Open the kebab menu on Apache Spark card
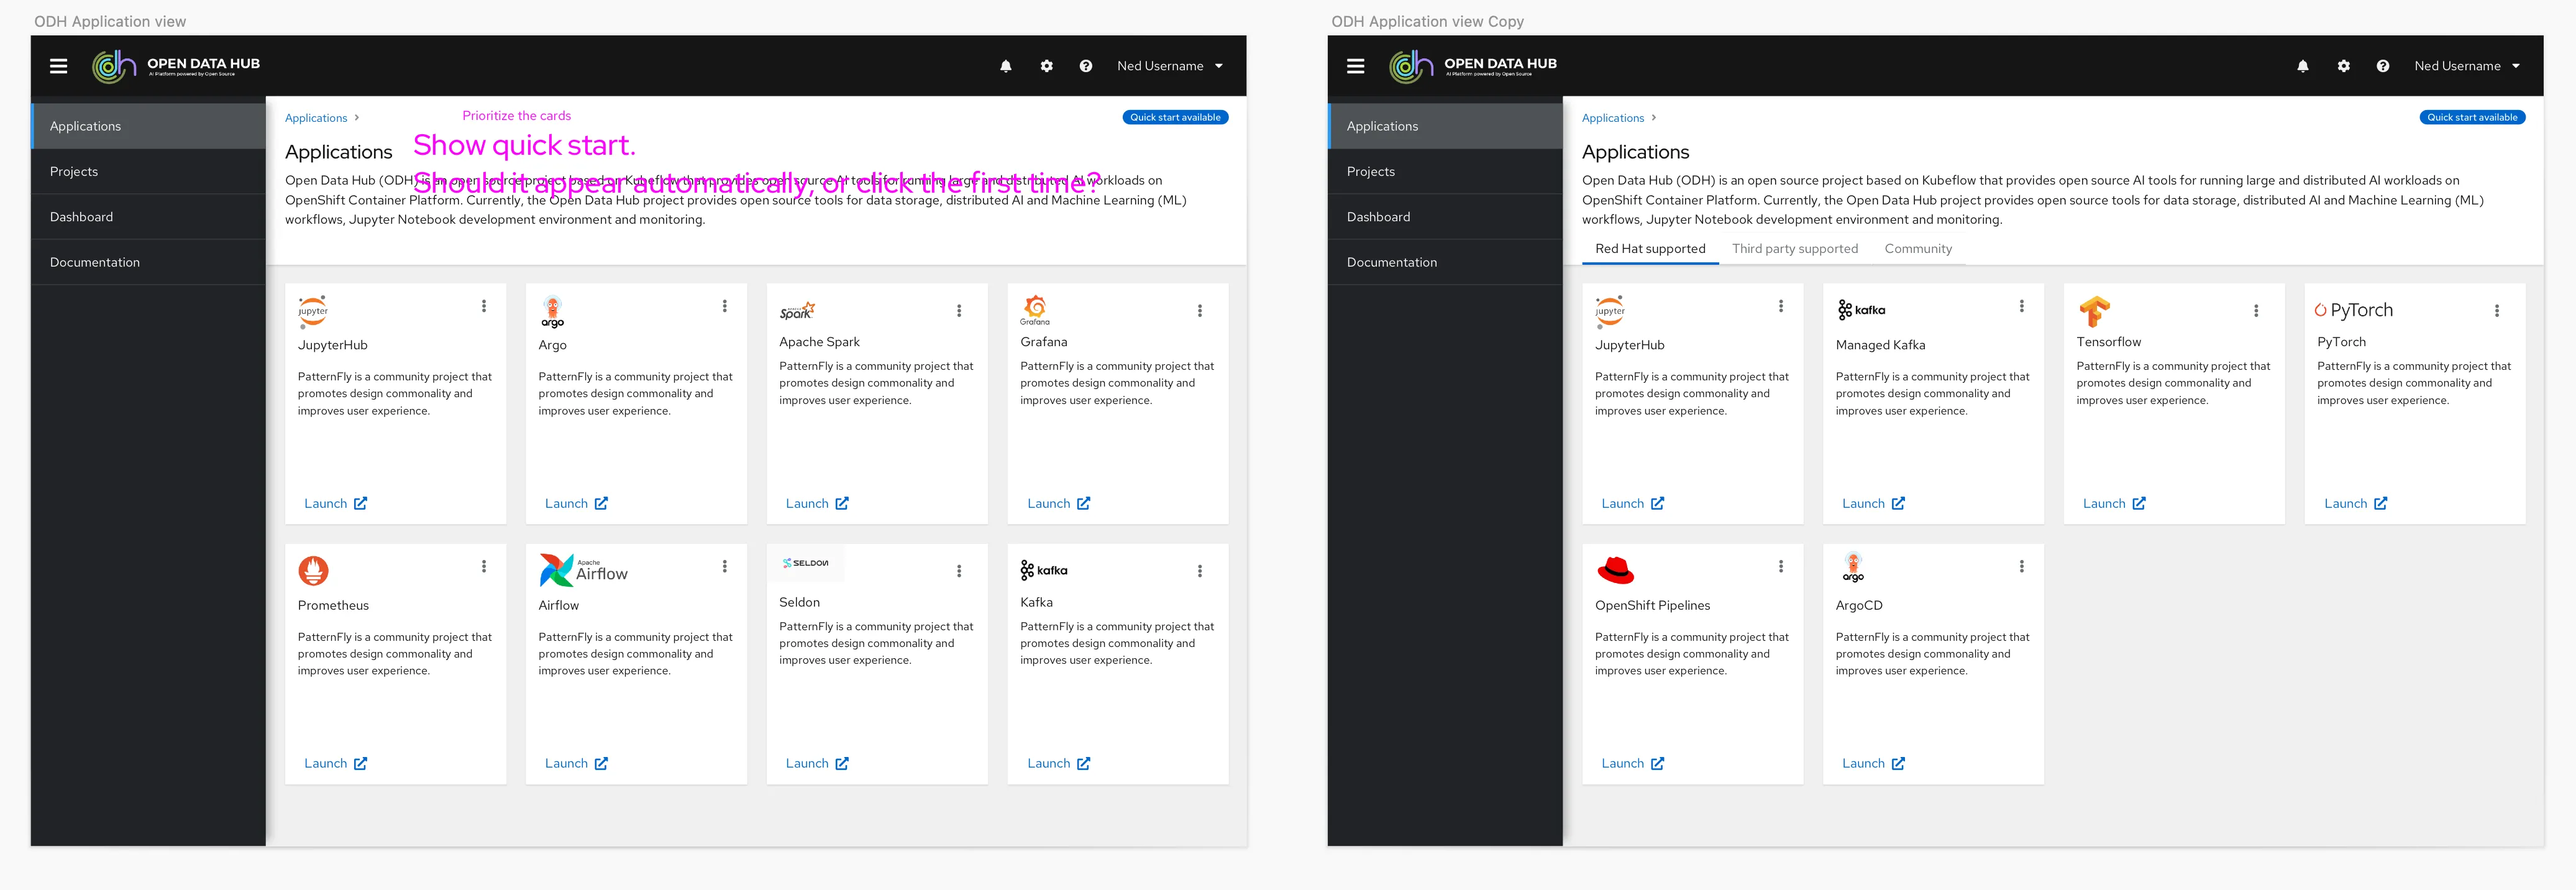 coord(959,311)
